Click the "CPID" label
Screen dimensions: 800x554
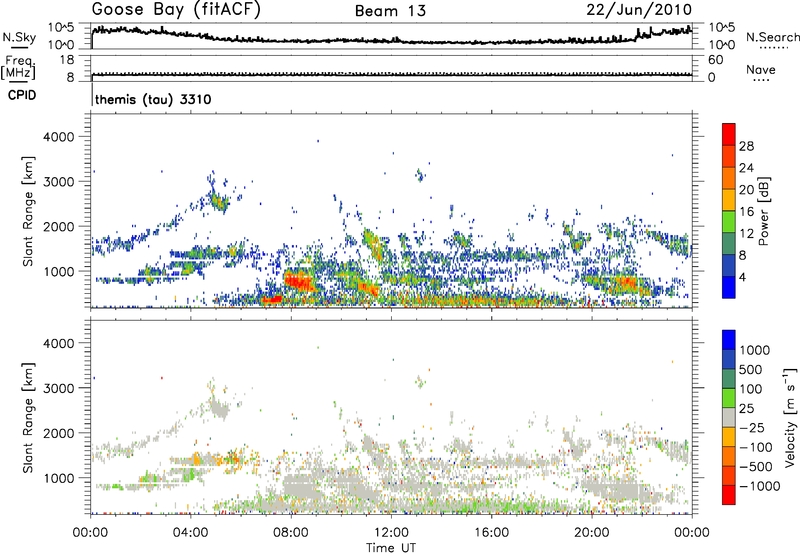point(22,95)
